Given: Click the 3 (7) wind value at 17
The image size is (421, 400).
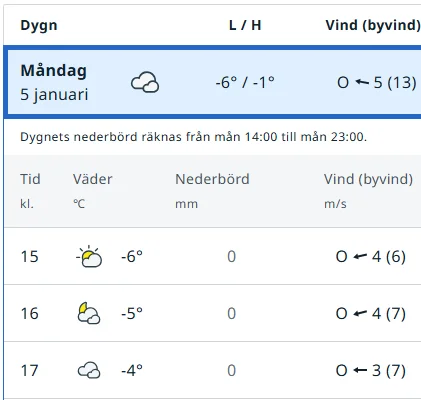Looking at the screenshot, I should [x=389, y=370].
